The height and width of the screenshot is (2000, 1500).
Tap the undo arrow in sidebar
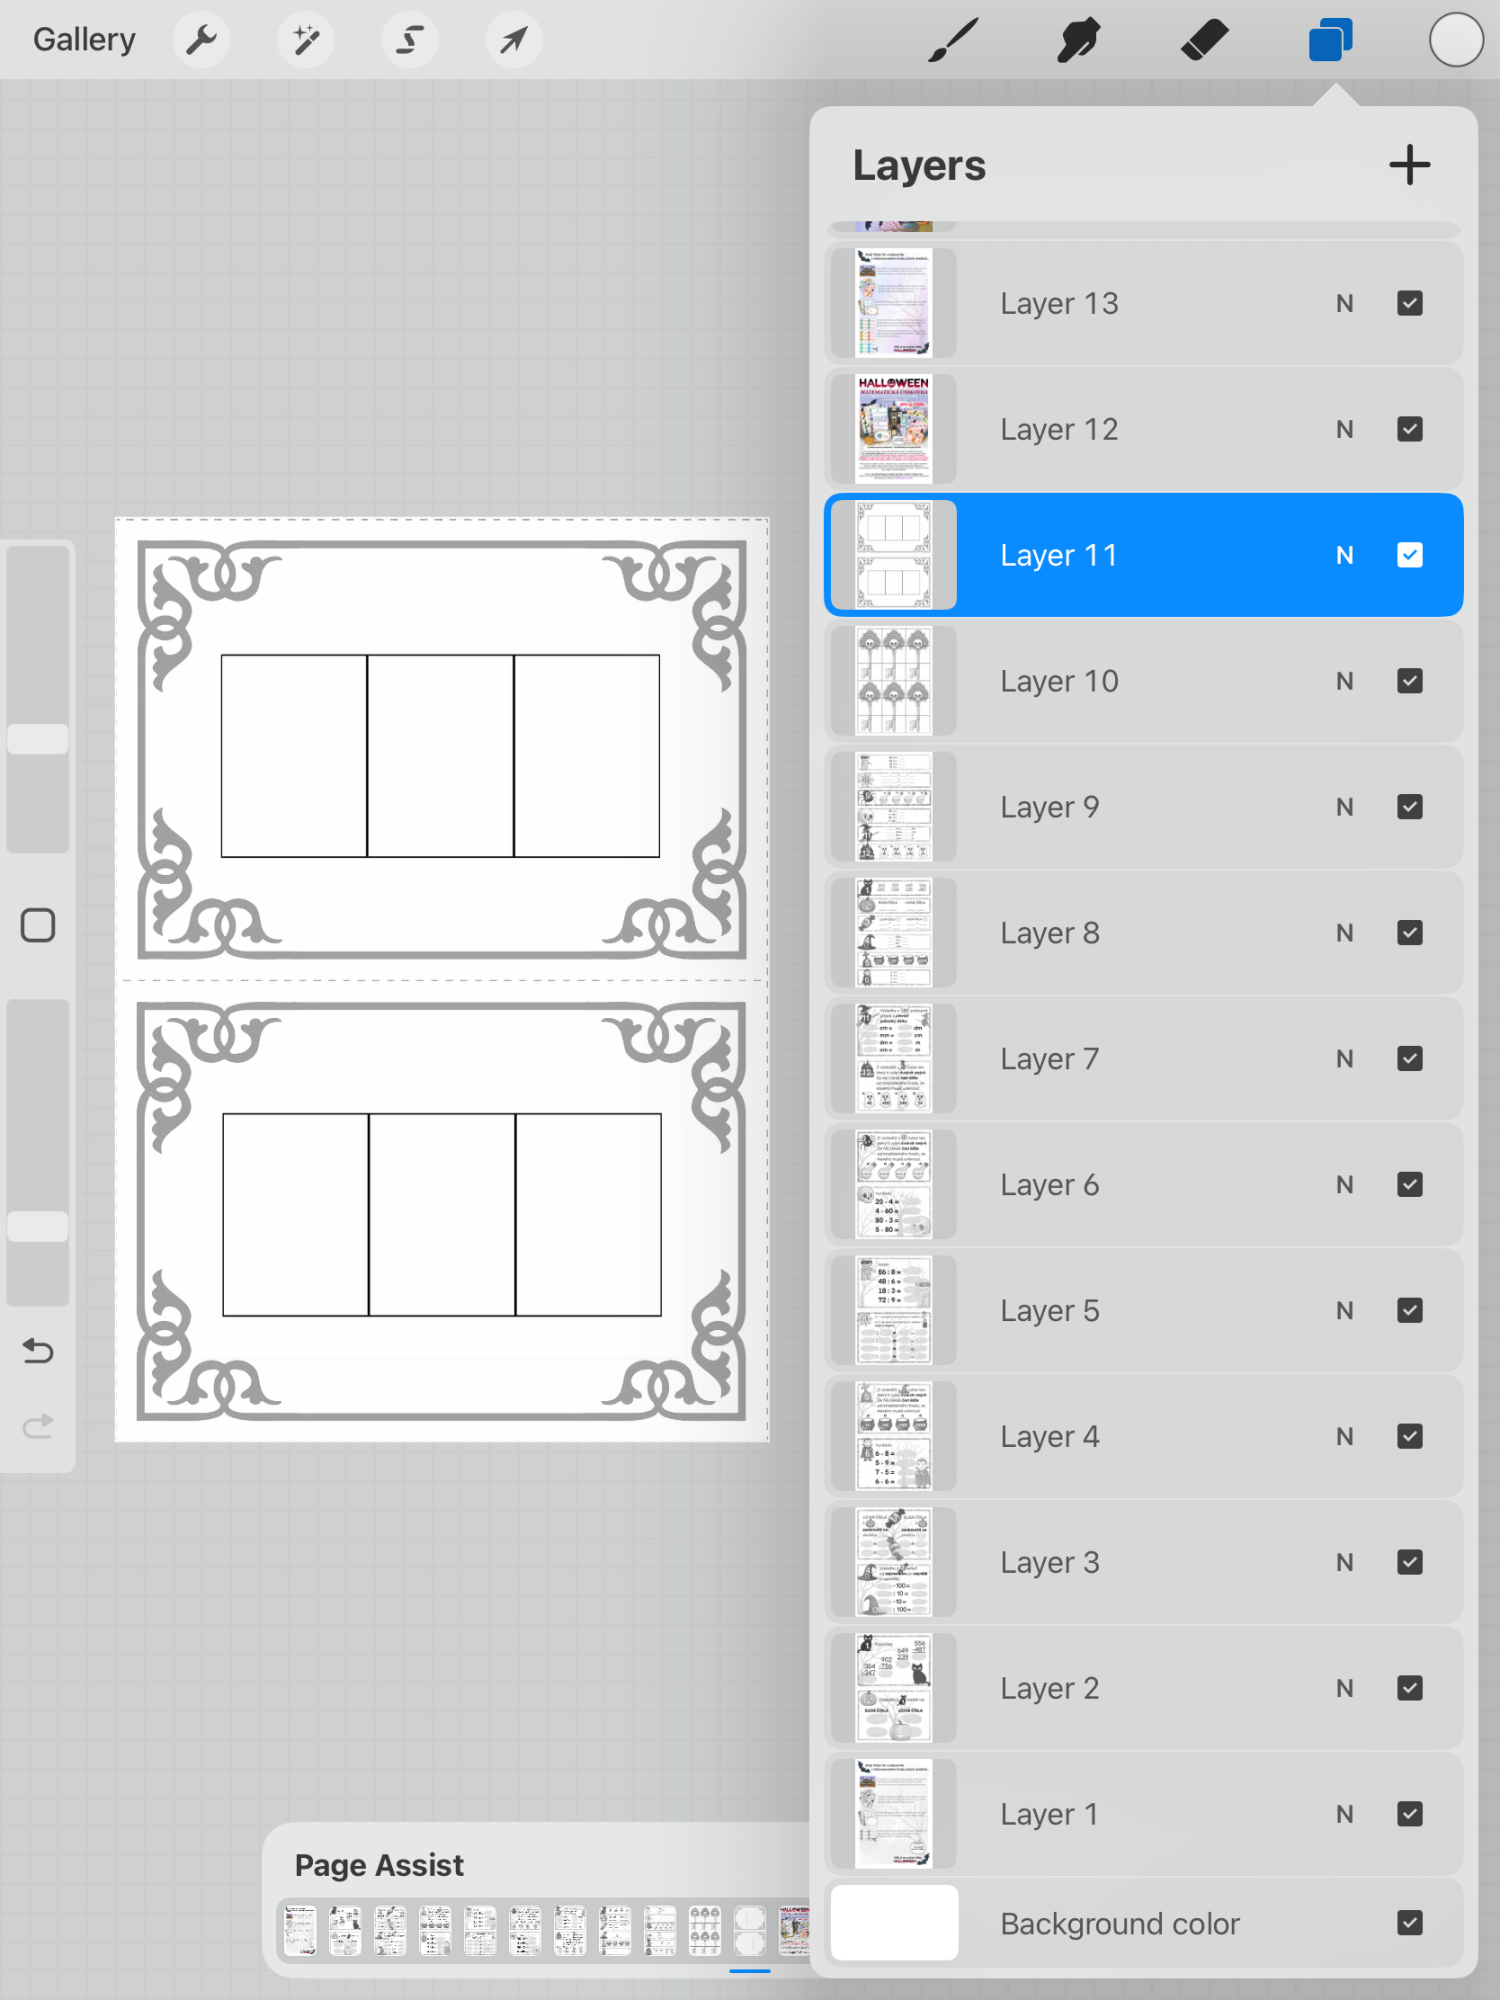(38, 1352)
